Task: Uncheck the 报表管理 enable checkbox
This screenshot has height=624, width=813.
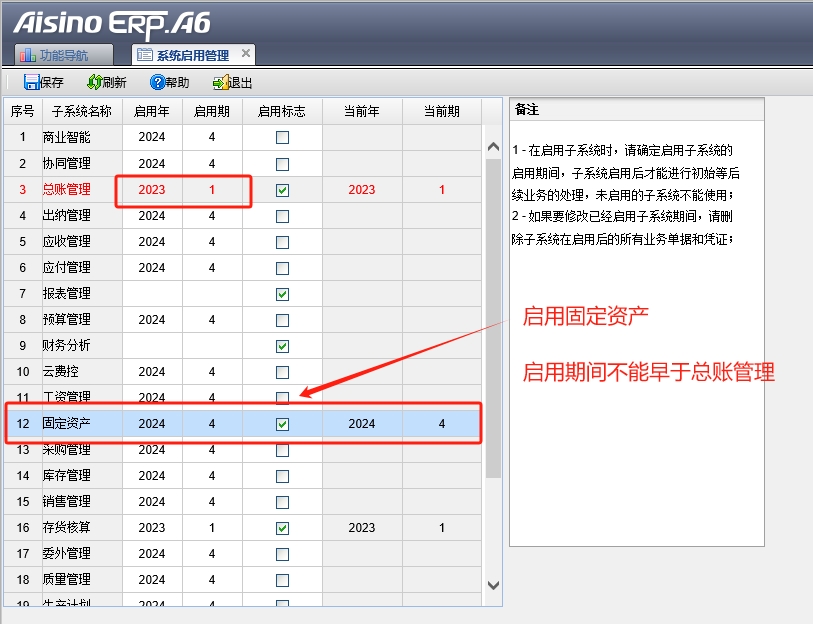Action: 283,293
